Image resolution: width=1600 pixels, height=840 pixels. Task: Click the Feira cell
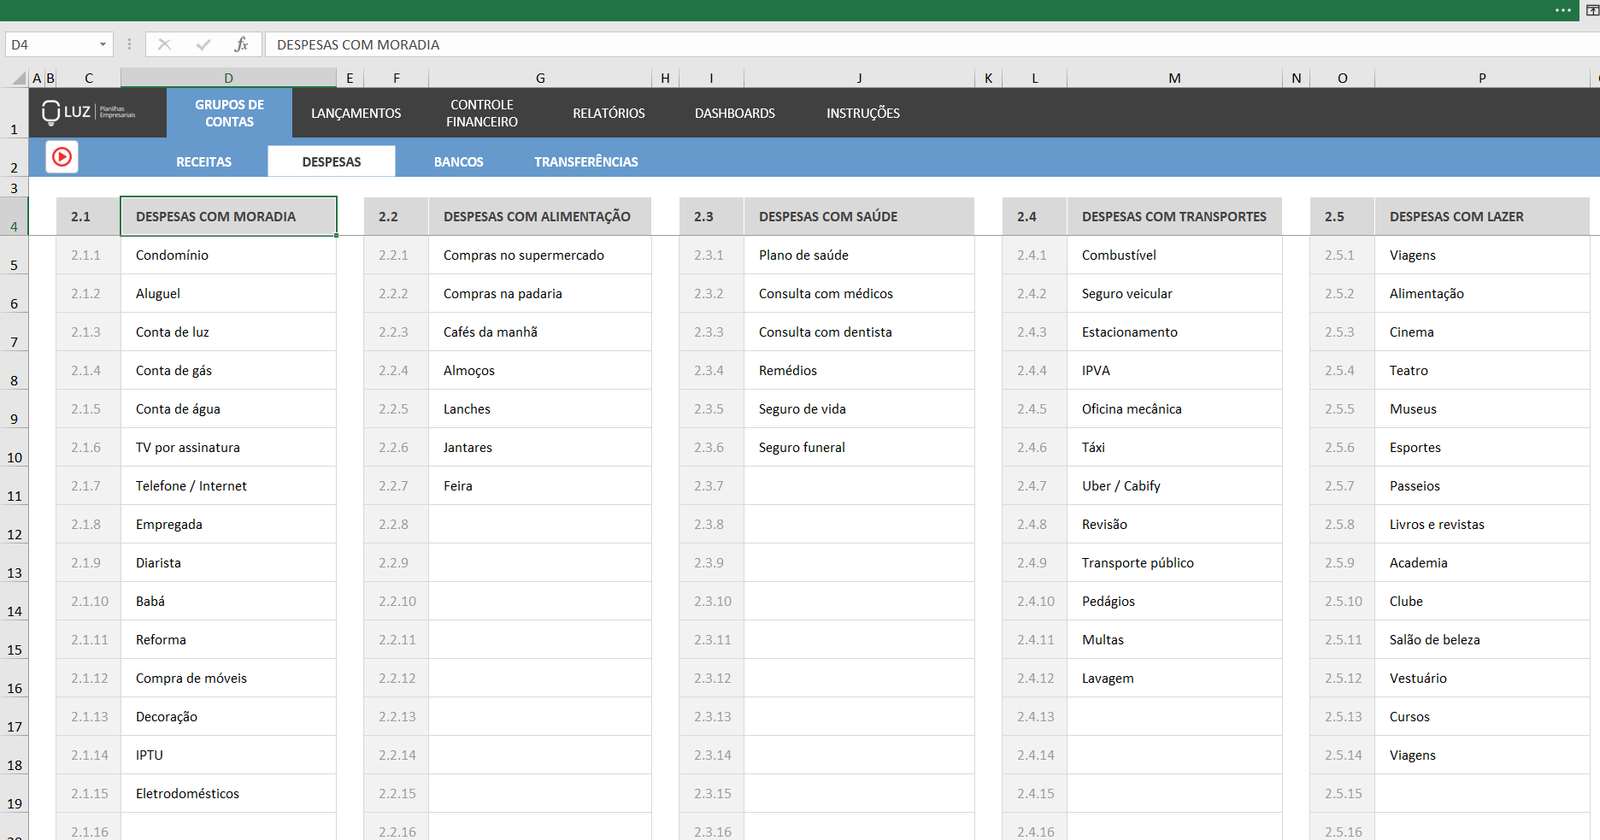pyautogui.click(x=540, y=486)
